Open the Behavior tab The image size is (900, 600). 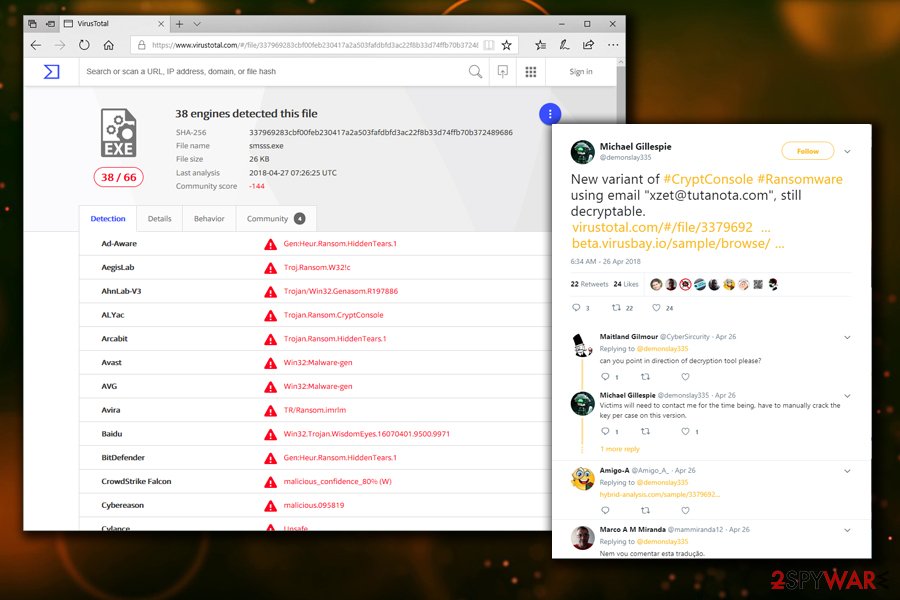209,219
